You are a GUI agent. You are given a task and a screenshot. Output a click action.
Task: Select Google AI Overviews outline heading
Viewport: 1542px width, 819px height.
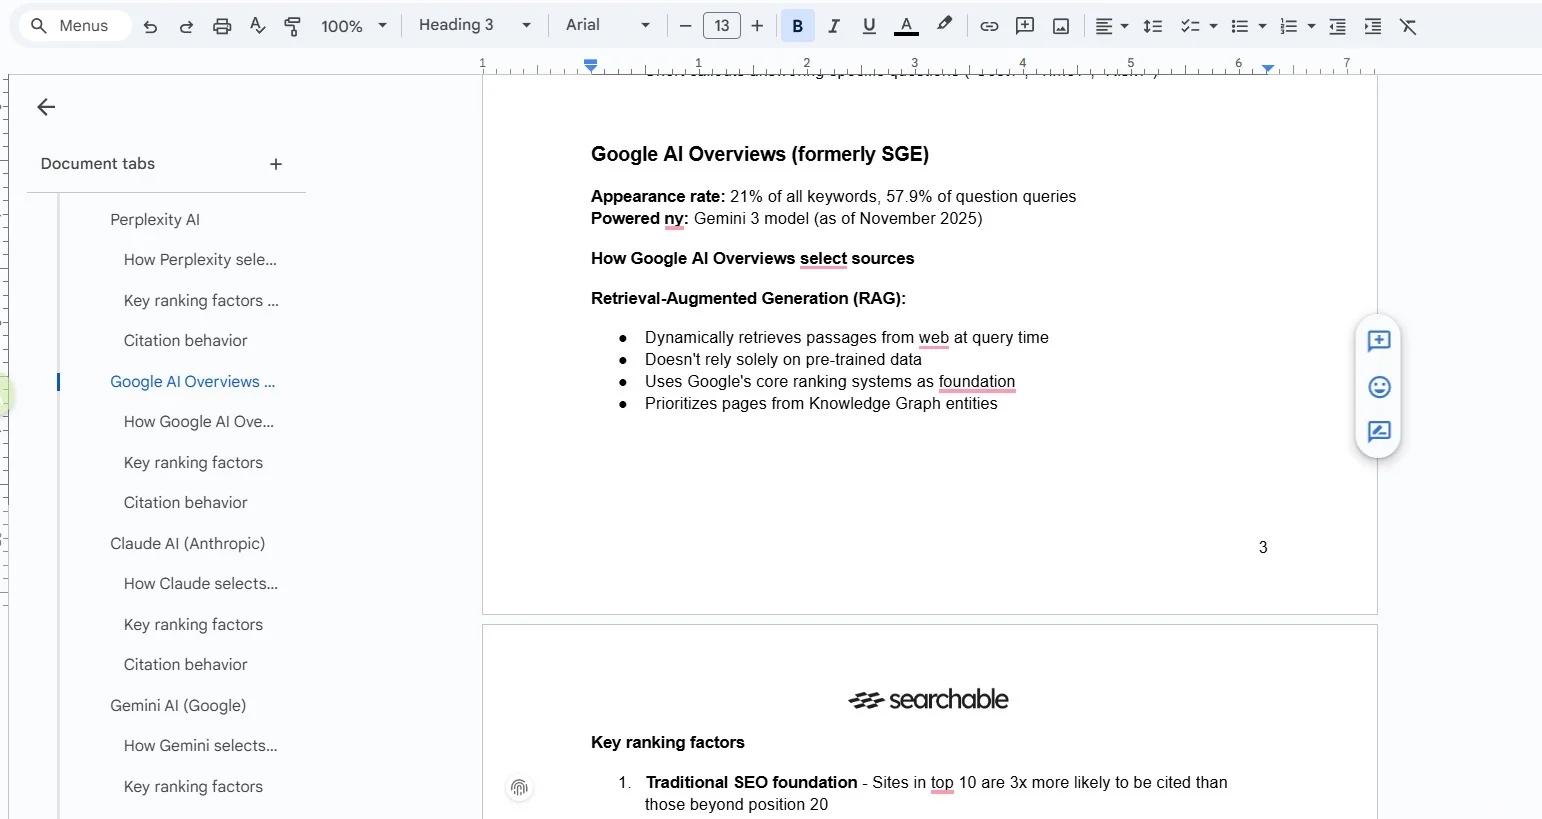192,381
